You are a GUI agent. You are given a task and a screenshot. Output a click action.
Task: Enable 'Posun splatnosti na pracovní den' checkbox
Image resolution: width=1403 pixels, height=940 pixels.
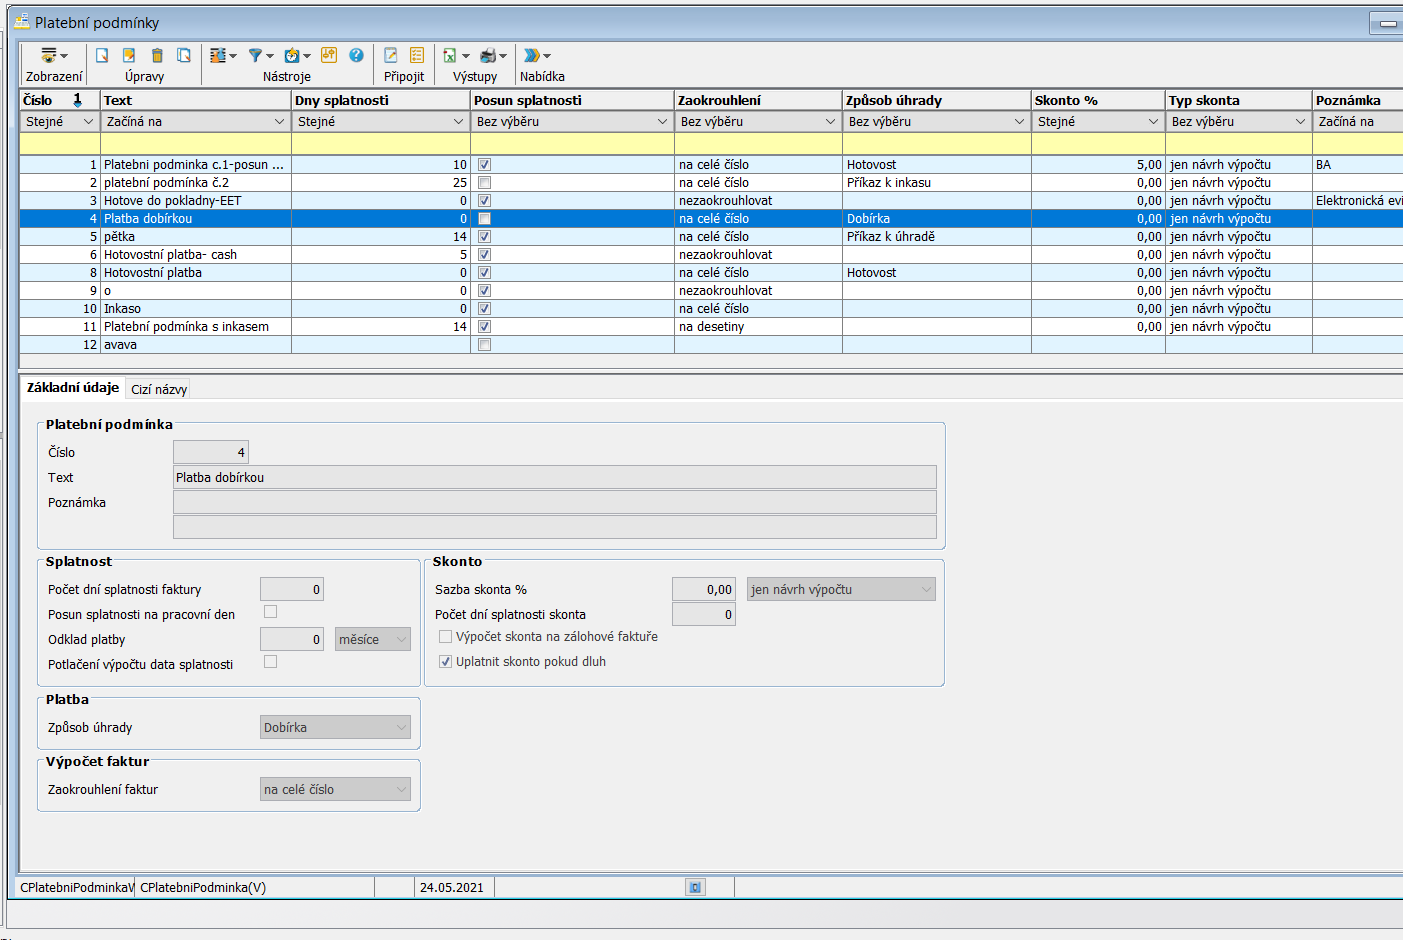point(270,612)
